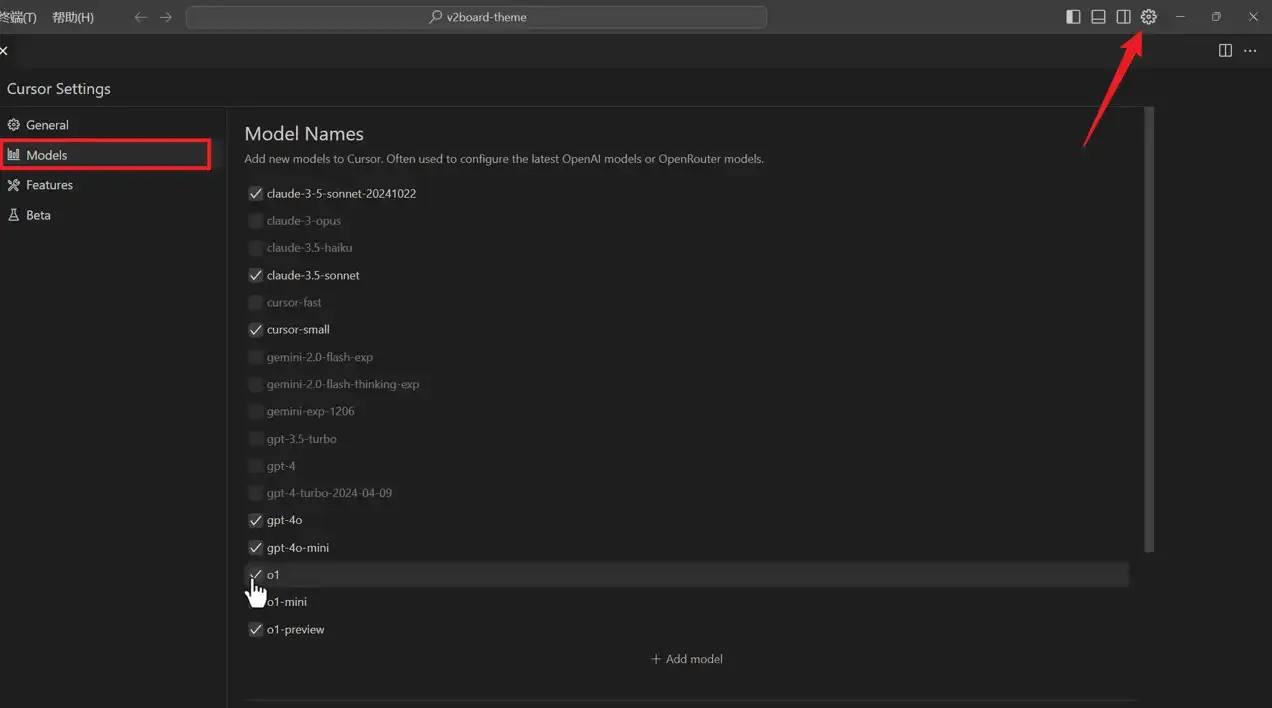Go forward with the right arrow
Image resolution: width=1272 pixels, height=708 pixels.
(166, 17)
